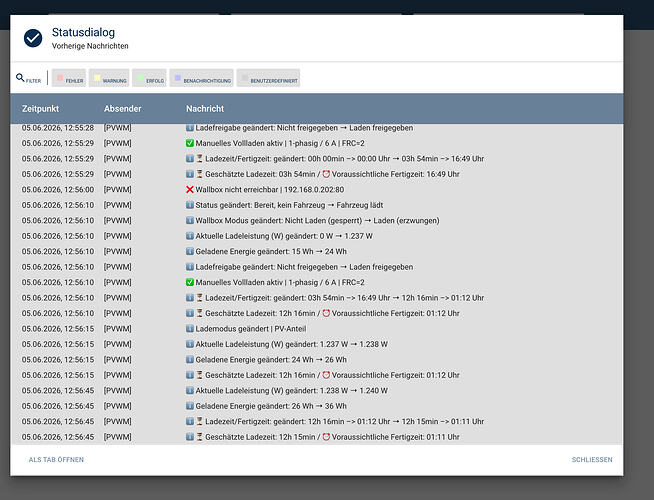Click Lademodus geändert | PV-Anteil message

click(x=251, y=329)
